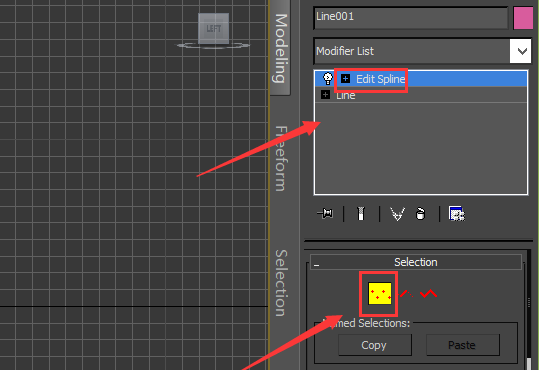Image resolution: width=539 pixels, height=370 pixels.
Task: Switch to the Selection ribbon tab
Action: pyautogui.click(x=280, y=283)
